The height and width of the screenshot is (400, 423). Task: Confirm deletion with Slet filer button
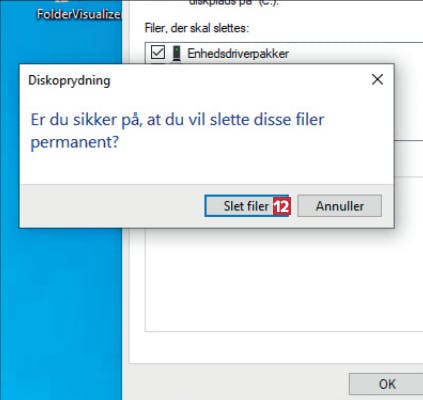pos(247,206)
